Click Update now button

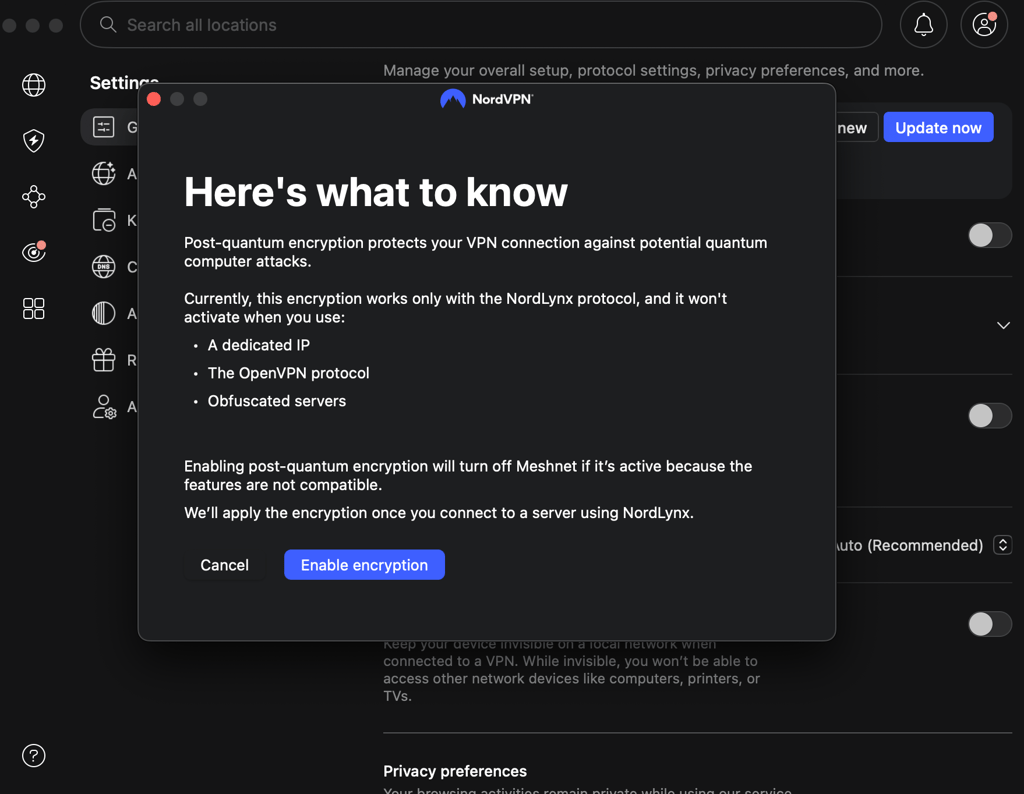938,127
